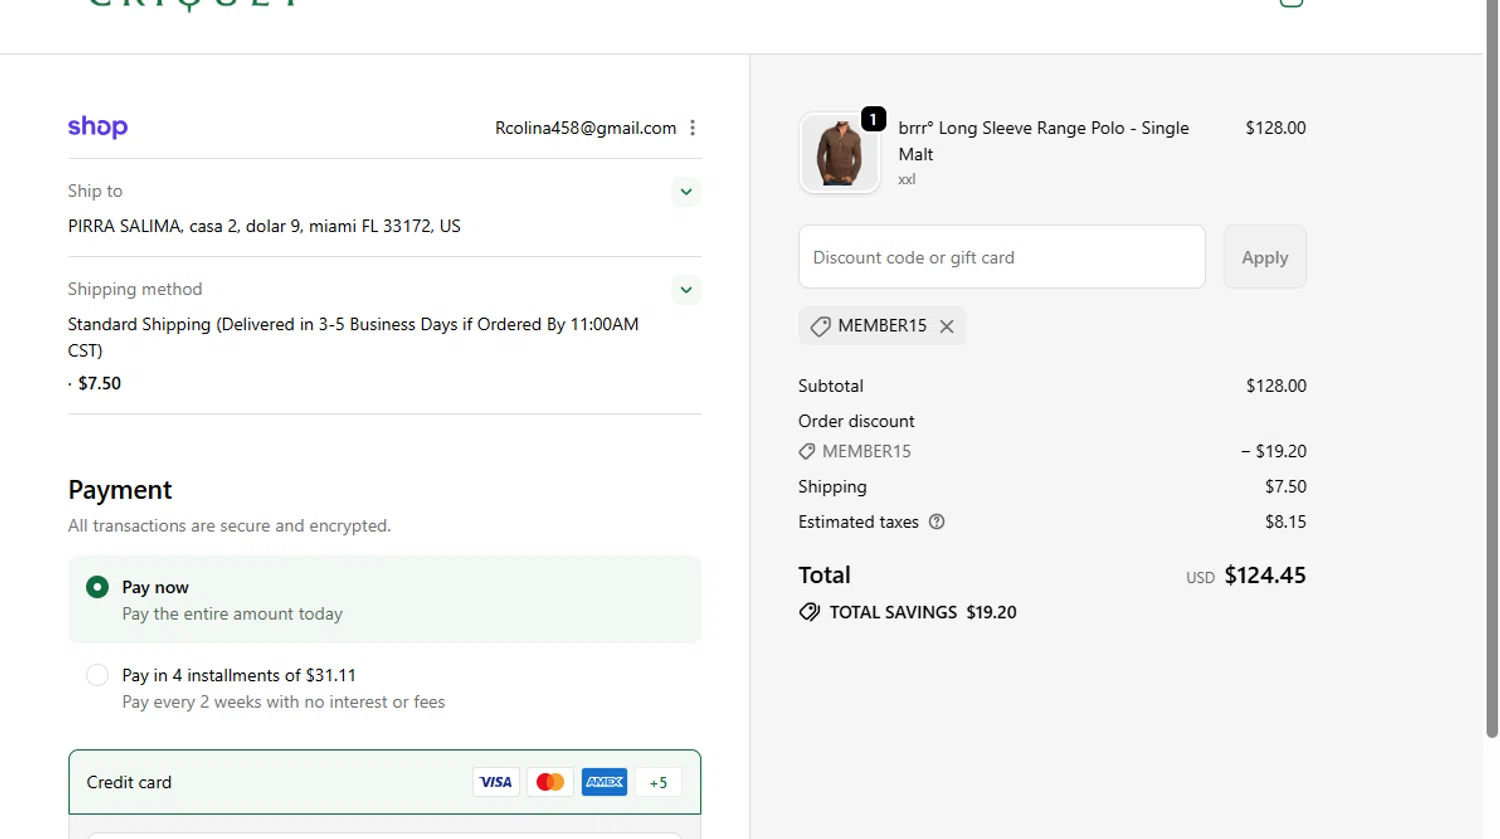Click the Shop Pay logo
Image resolution: width=1500 pixels, height=839 pixels.
tap(98, 127)
